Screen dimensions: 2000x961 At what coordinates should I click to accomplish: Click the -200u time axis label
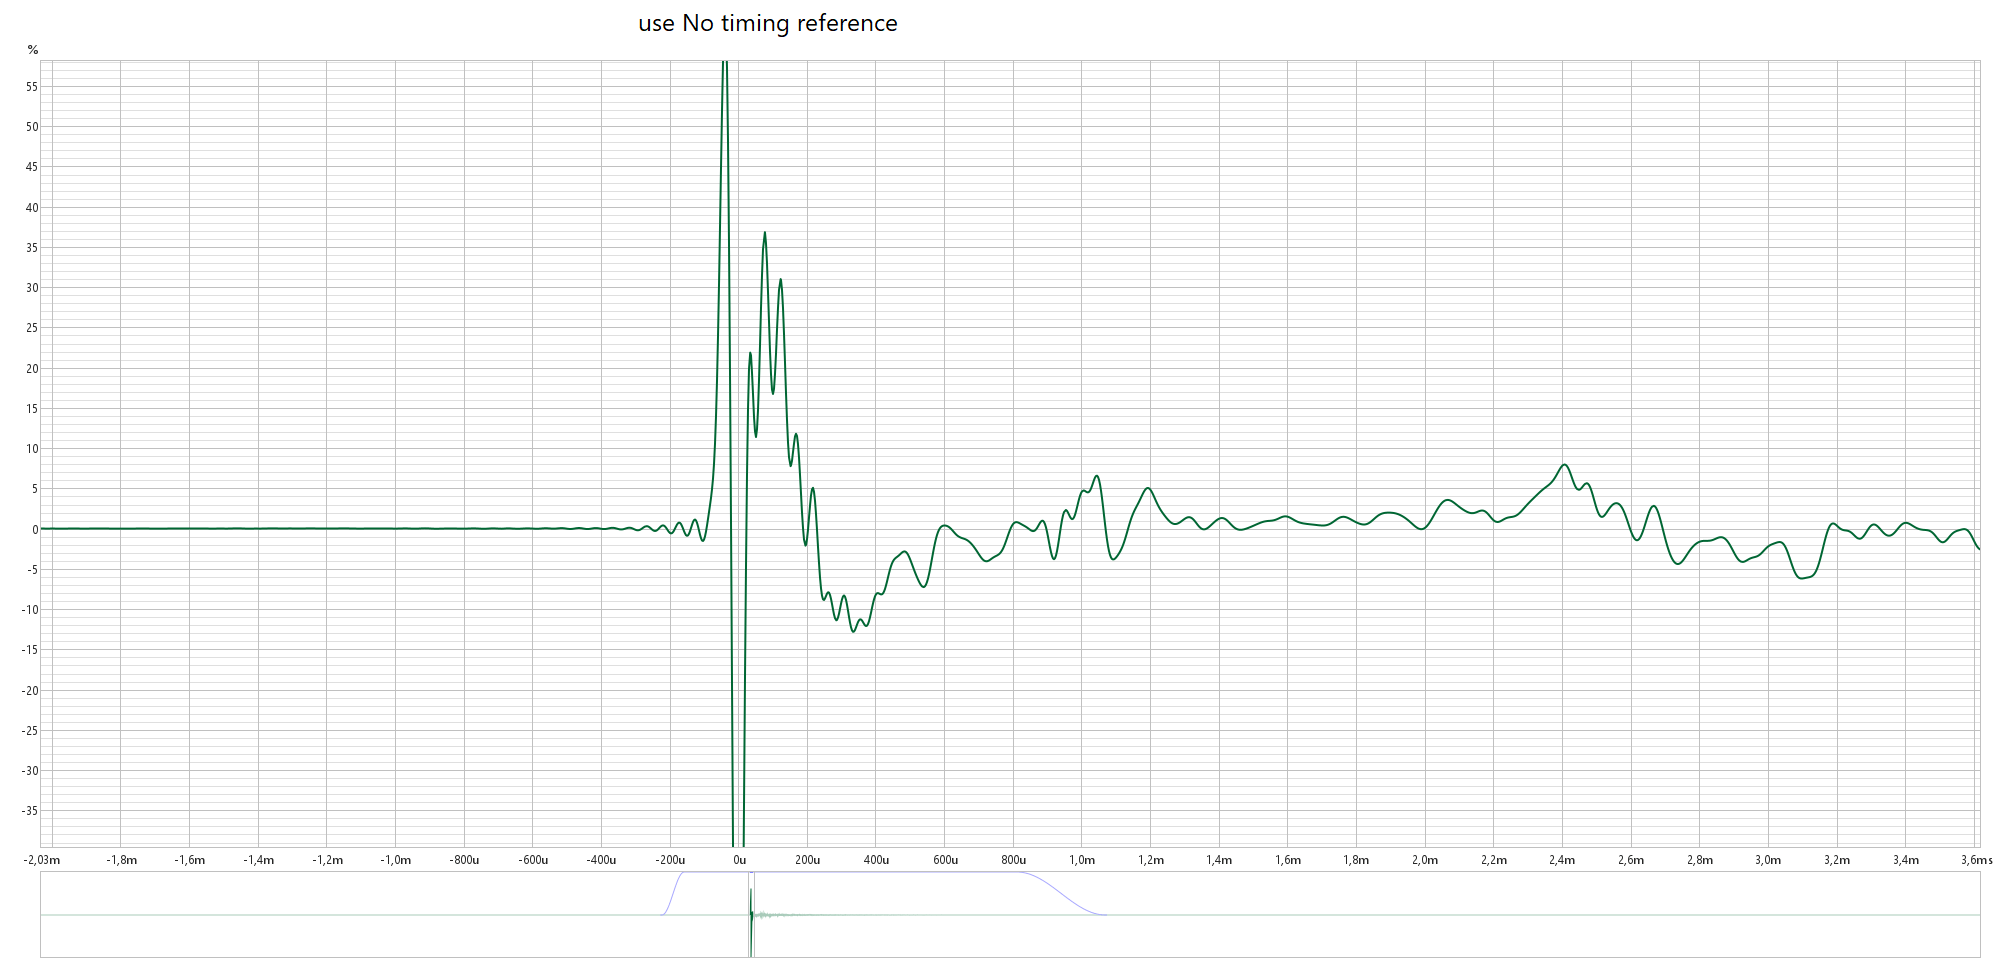click(x=669, y=860)
